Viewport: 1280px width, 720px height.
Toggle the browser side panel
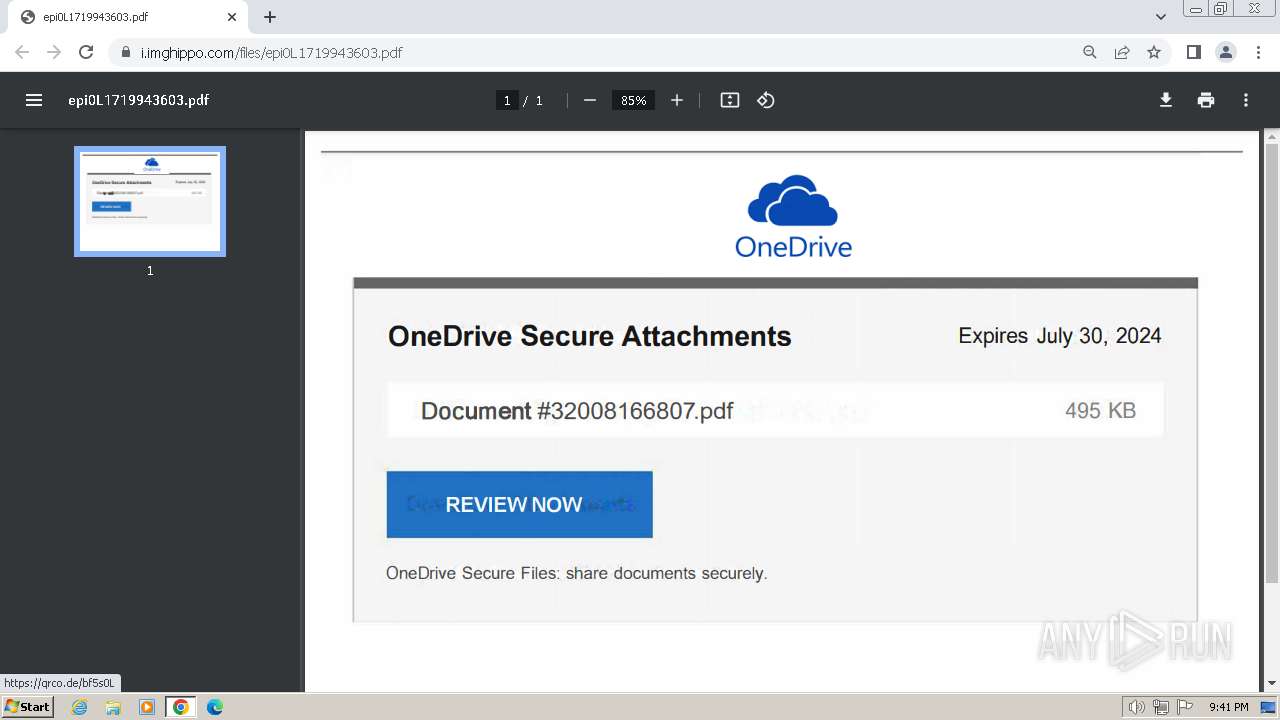click(1193, 52)
